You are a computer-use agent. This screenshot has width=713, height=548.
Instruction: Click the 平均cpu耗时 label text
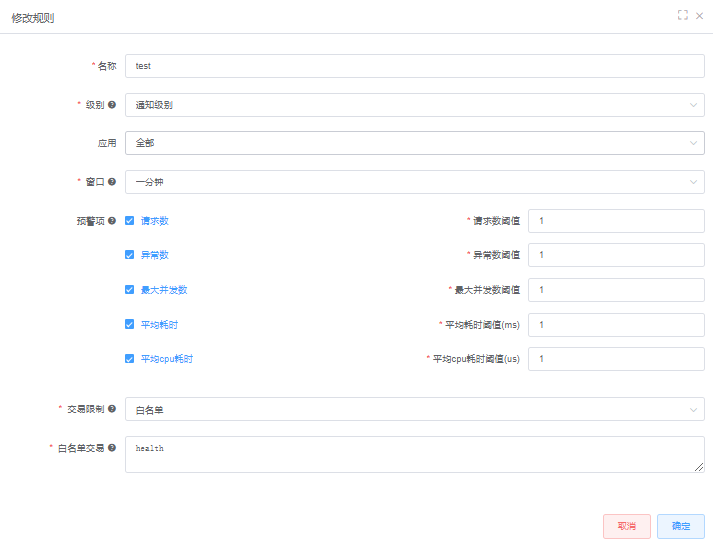(167, 359)
